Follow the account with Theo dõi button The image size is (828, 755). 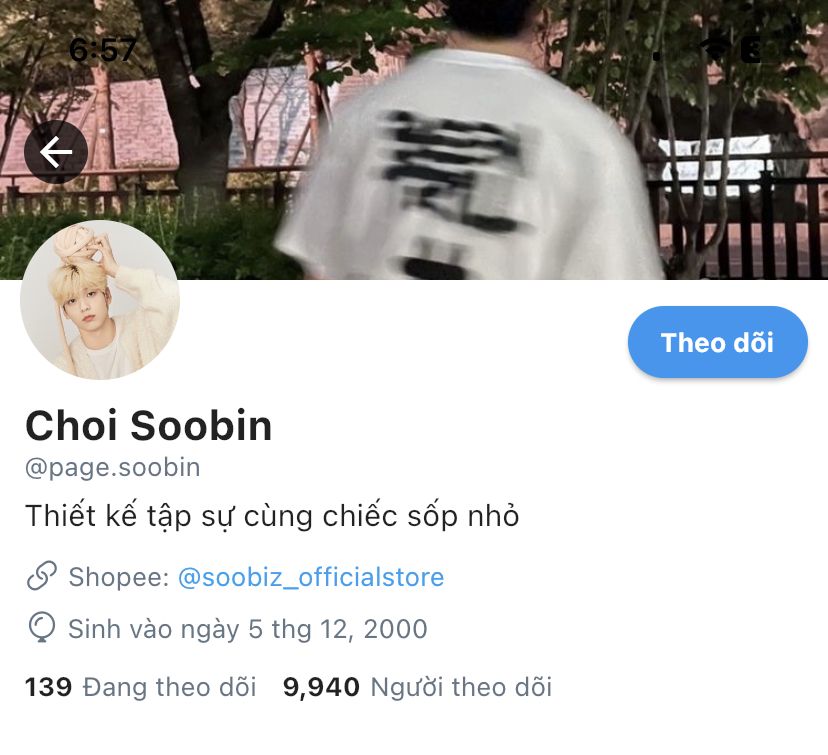click(x=718, y=342)
